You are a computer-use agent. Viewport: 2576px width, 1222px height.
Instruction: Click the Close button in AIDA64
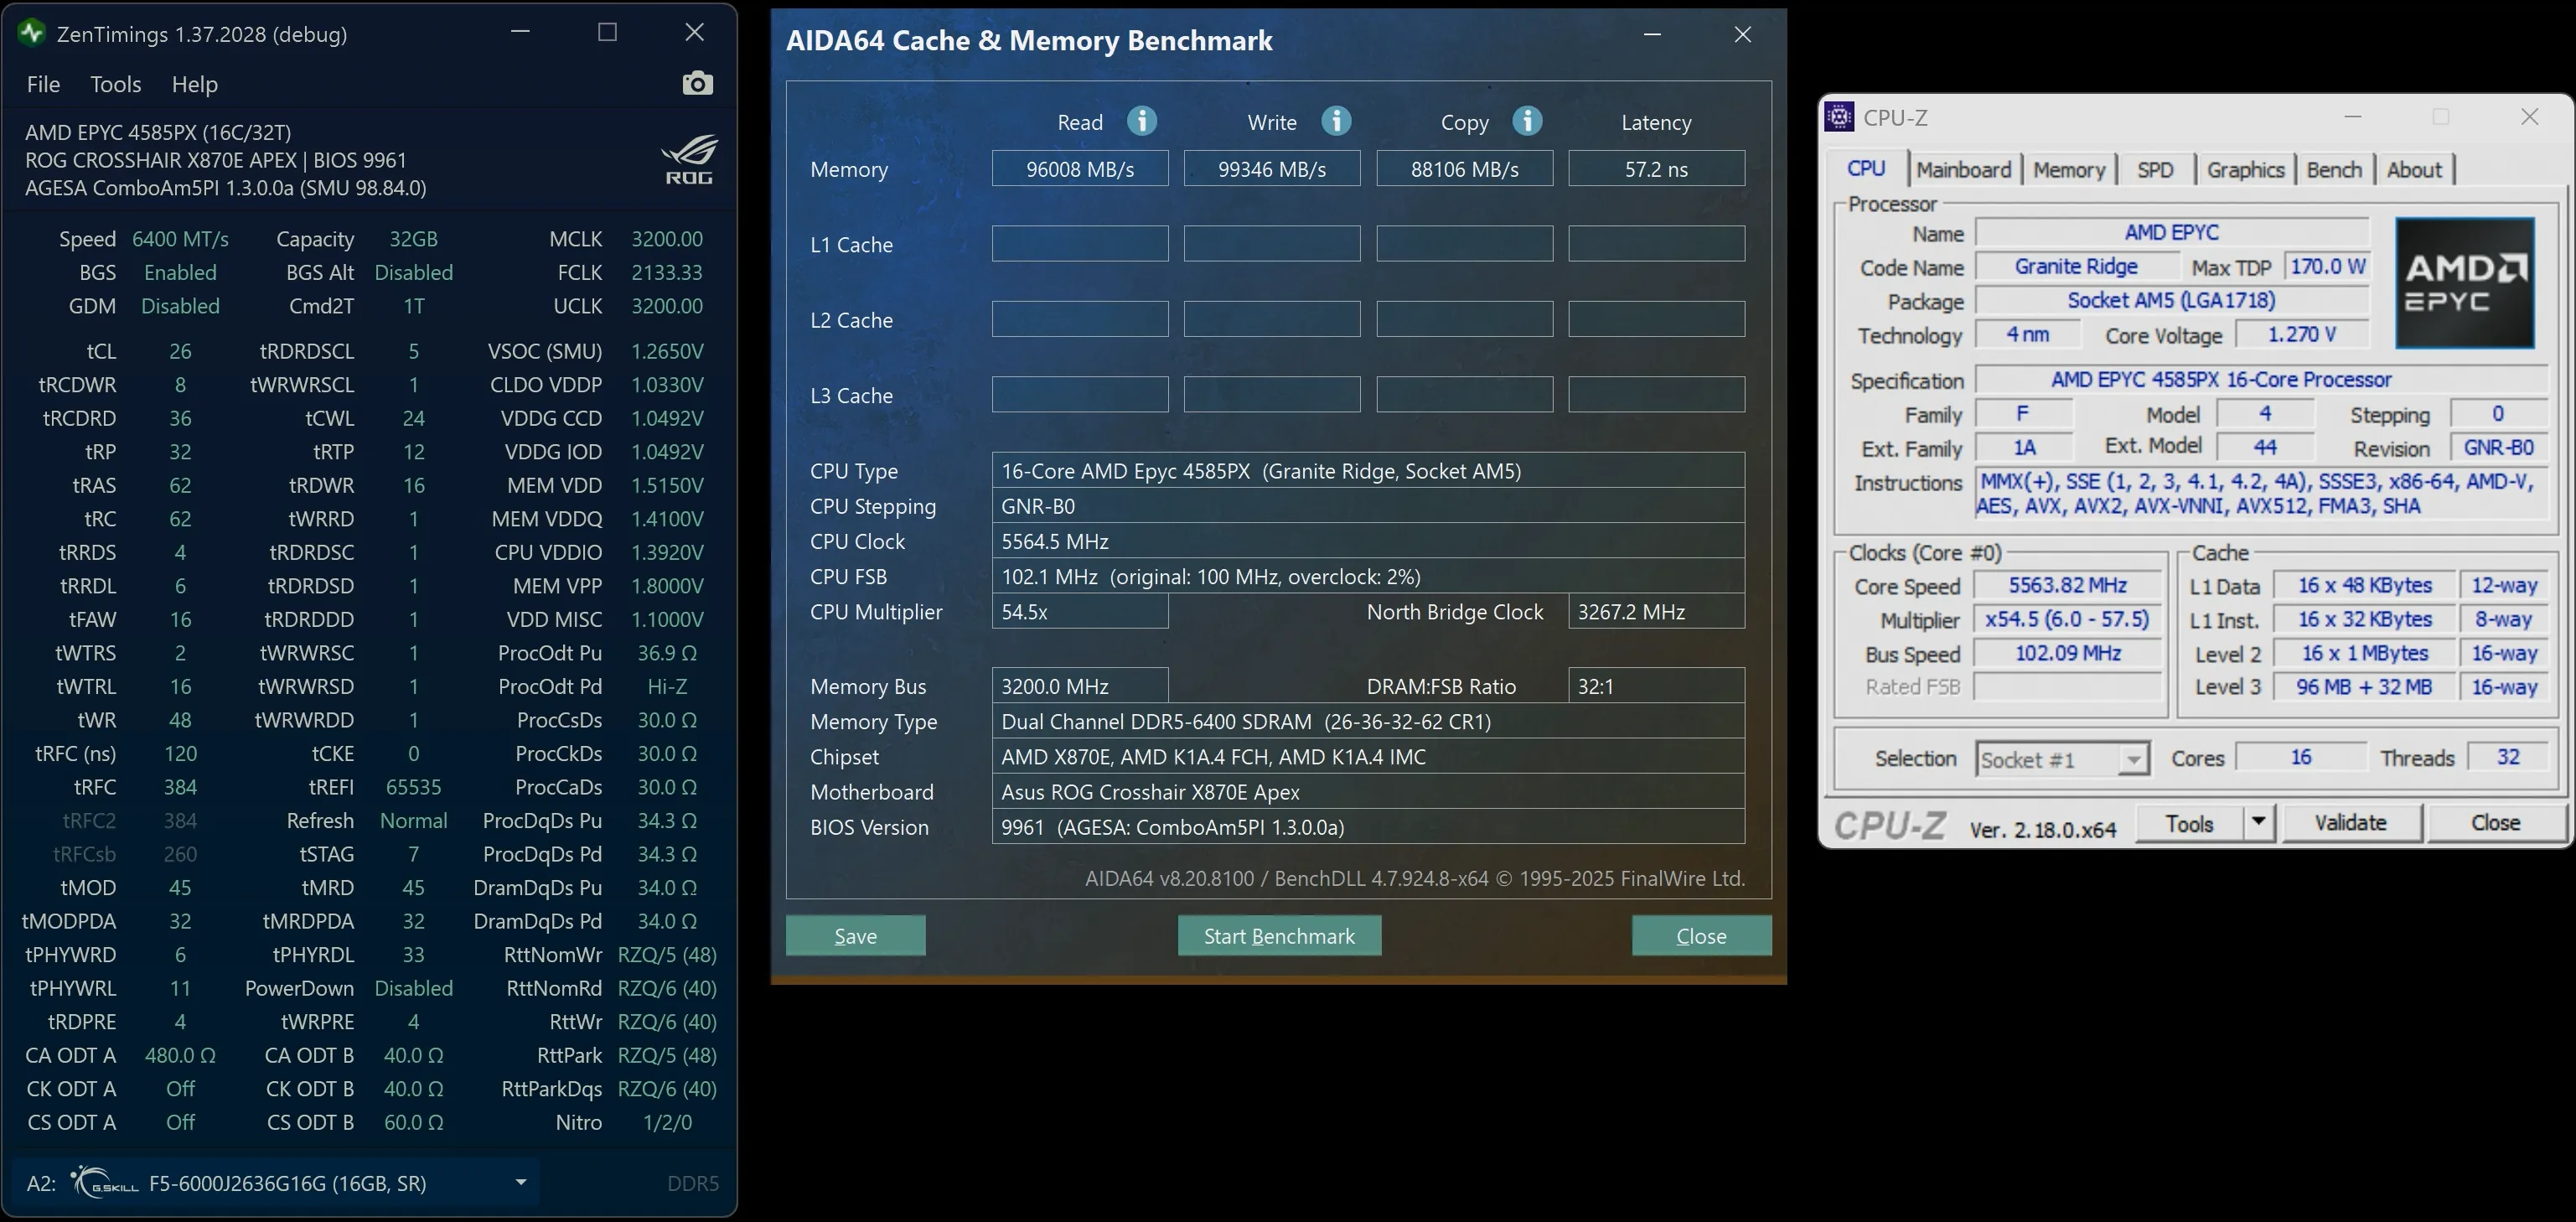1701,935
